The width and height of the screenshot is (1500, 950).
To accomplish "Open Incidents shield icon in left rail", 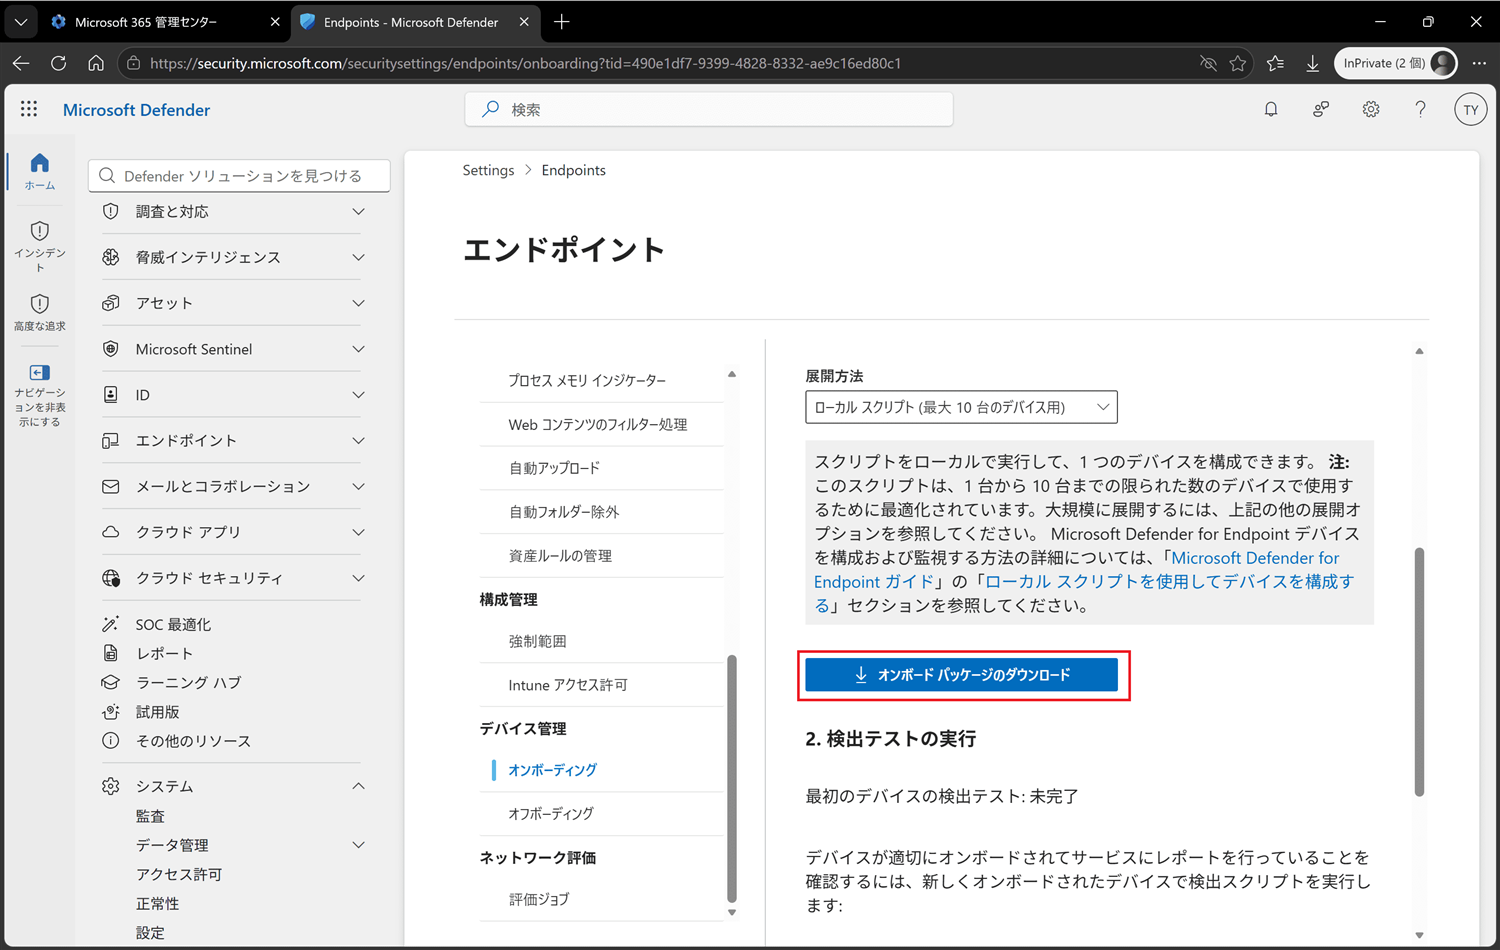I will pos(40,231).
